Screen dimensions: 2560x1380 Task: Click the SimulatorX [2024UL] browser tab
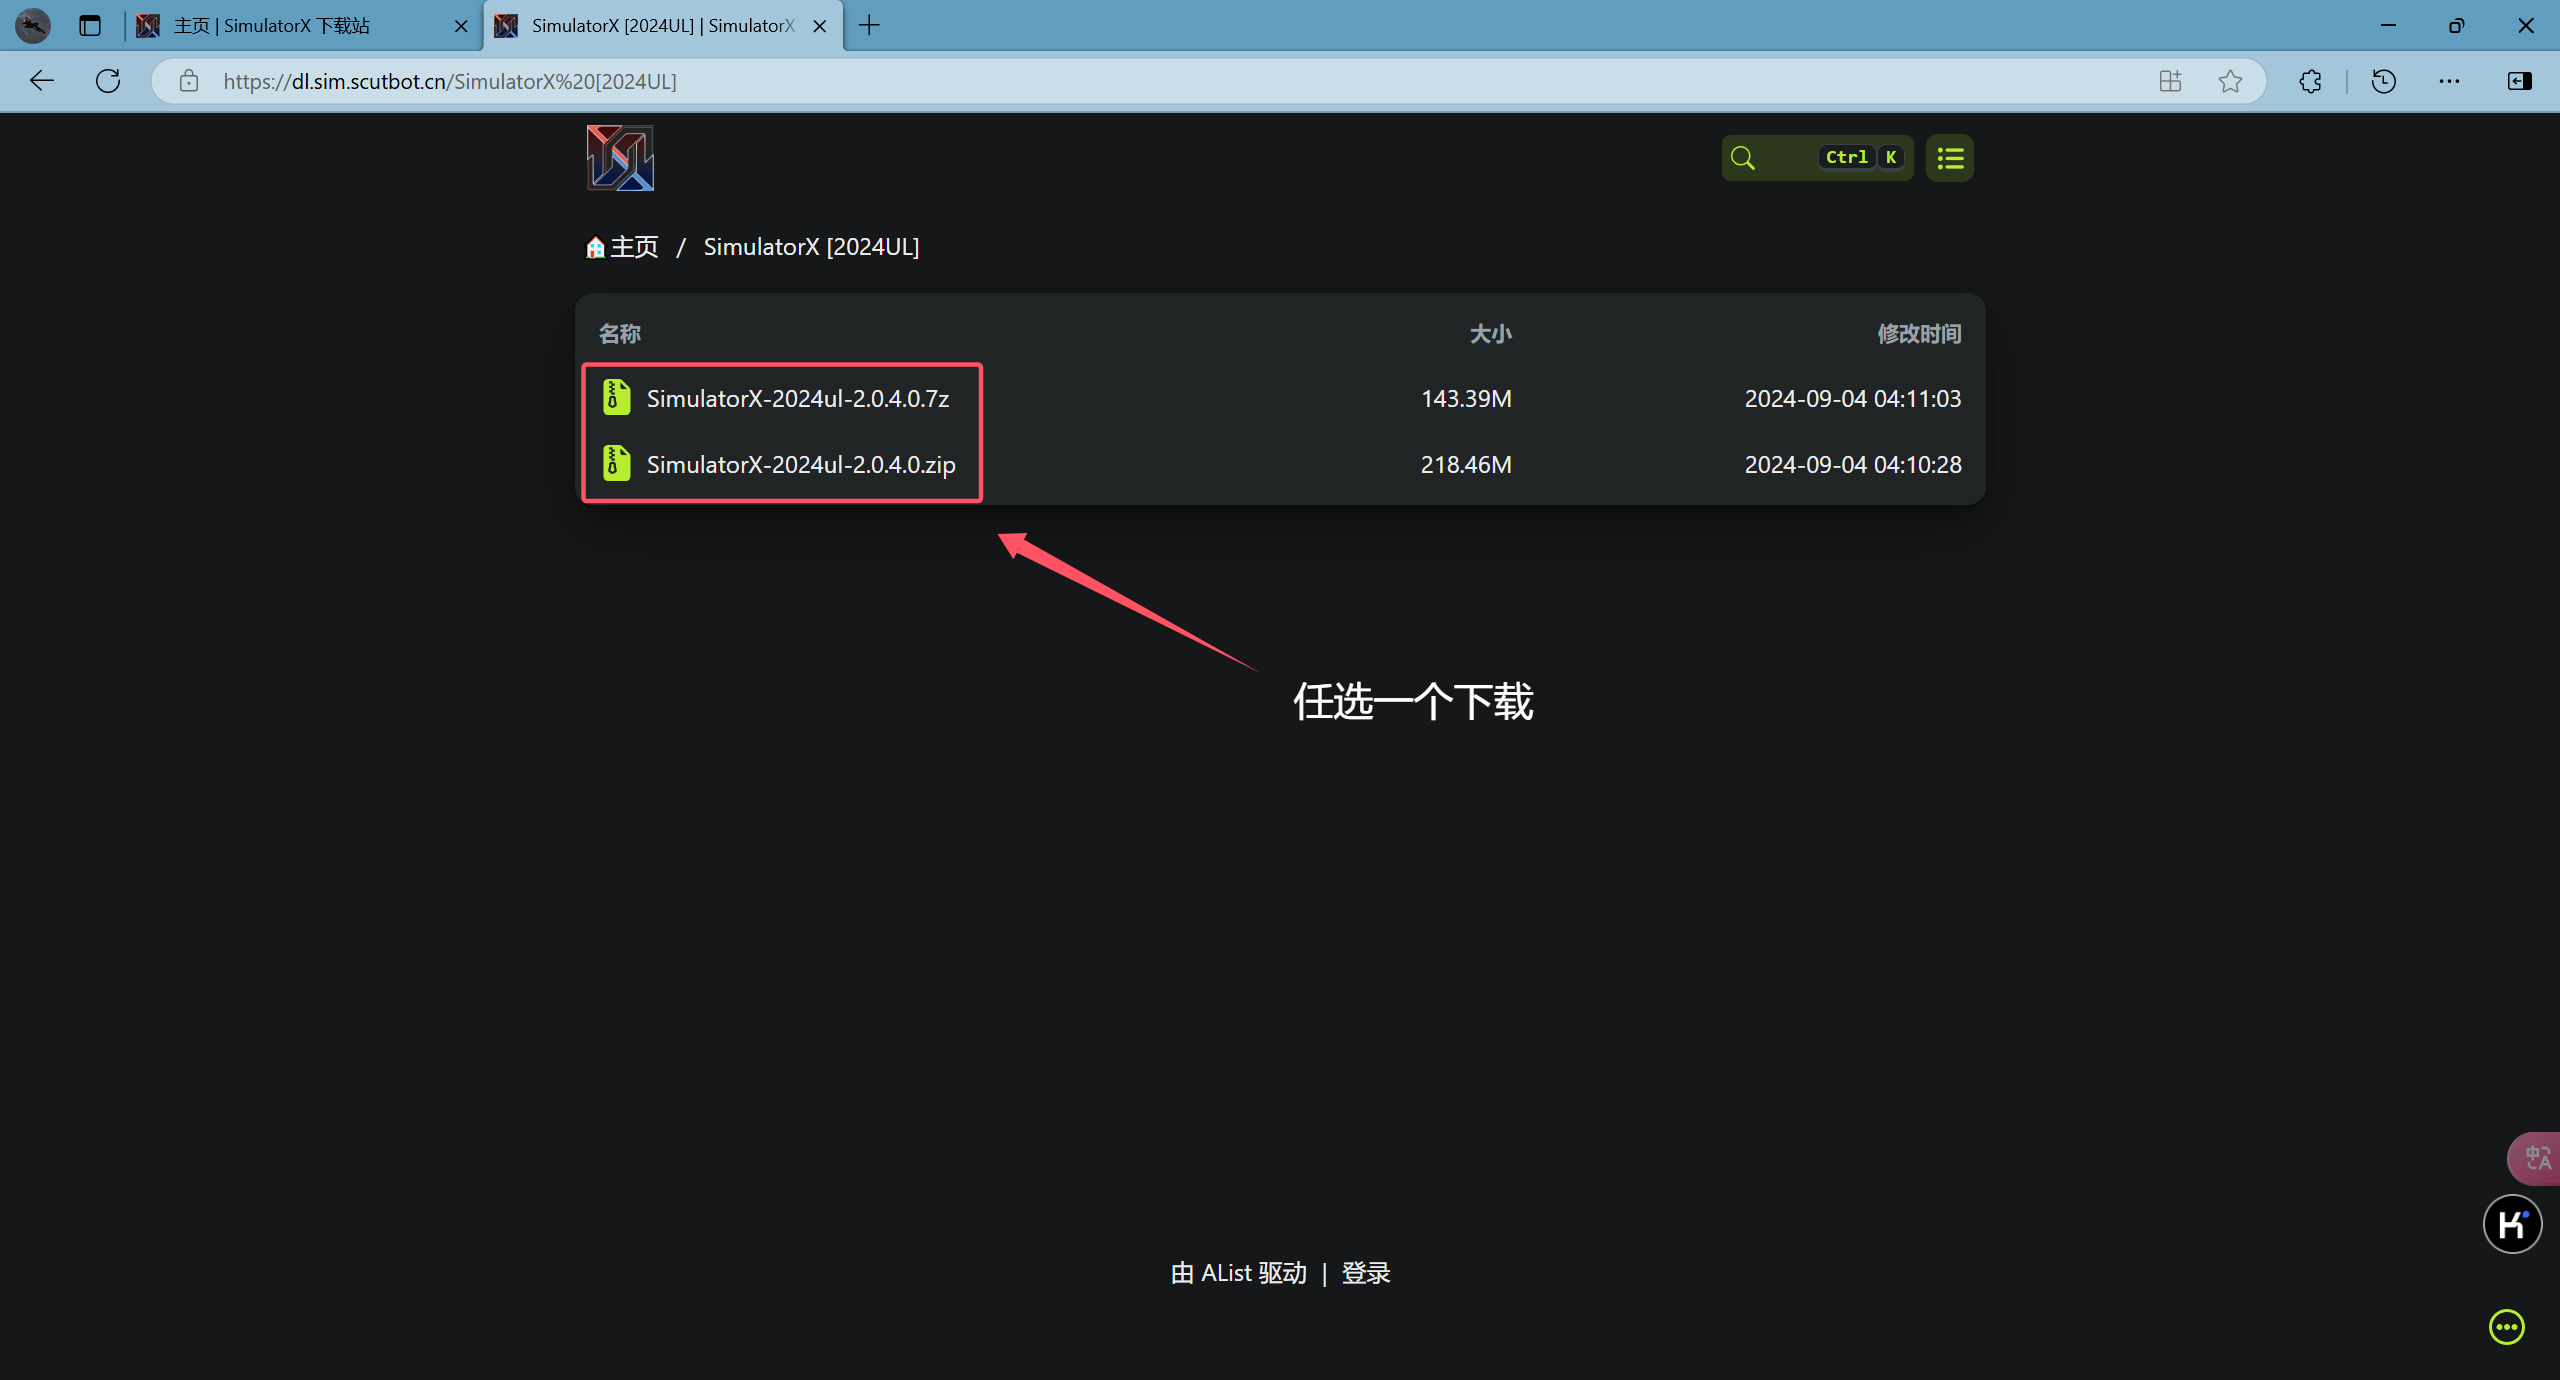(661, 25)
